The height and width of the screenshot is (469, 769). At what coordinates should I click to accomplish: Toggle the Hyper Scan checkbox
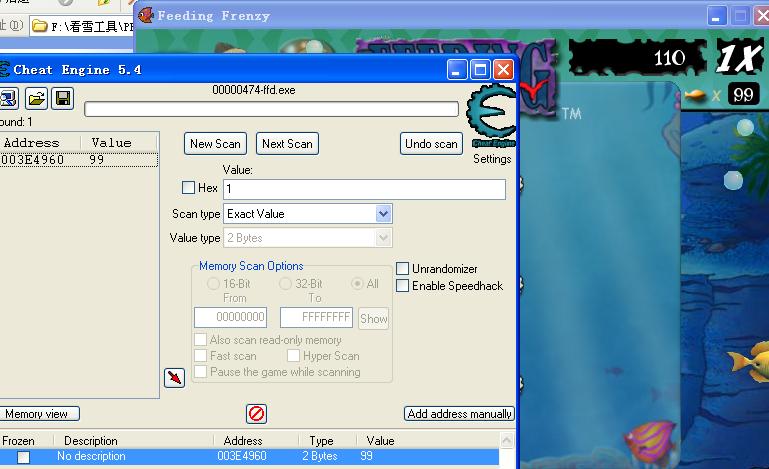(x=293, y=355)
